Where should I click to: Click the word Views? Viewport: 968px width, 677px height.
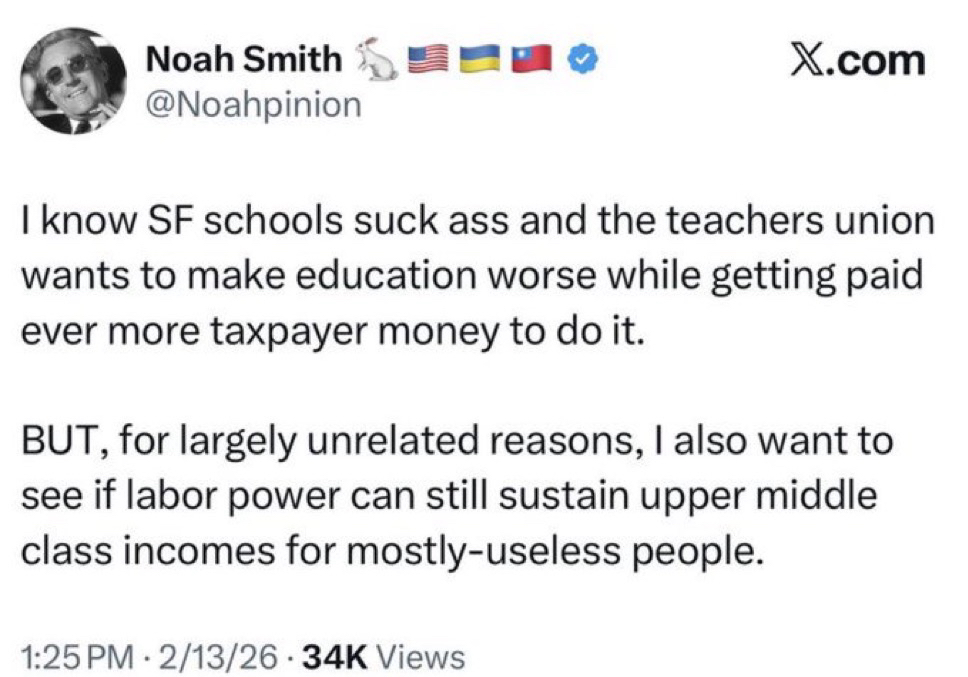tap(425, 657)
